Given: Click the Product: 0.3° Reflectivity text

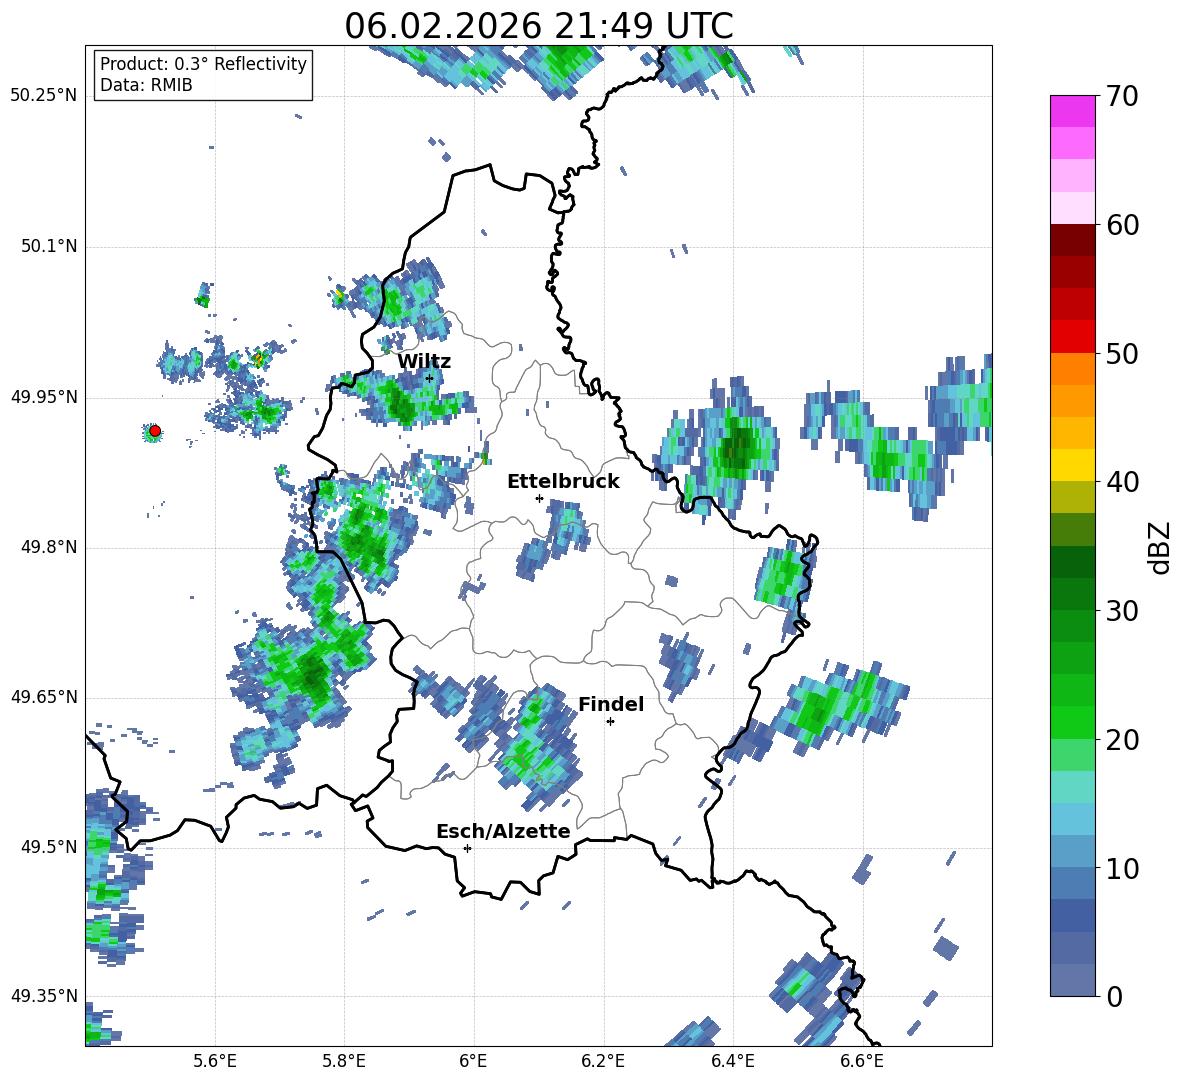Looking at the screenshot, I should point(203,64).
